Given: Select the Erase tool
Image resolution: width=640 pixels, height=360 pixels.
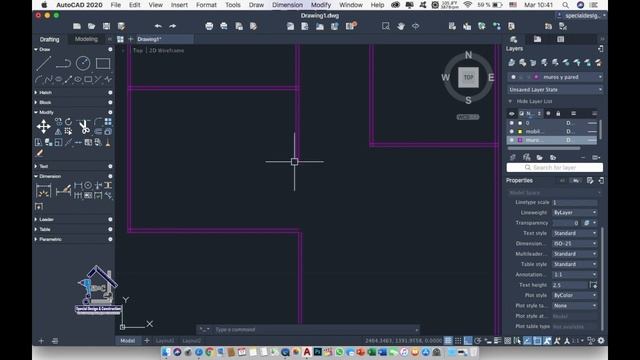Looking at the screenshot, I should 39,153.
